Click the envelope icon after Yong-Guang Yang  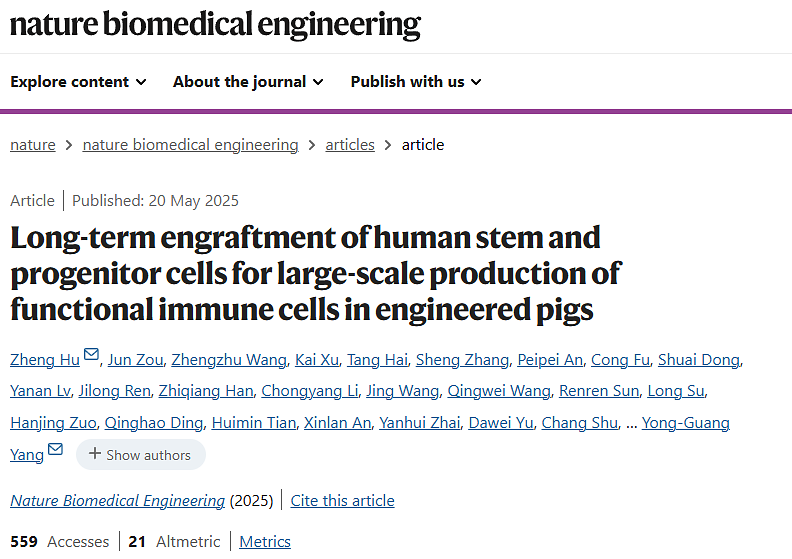coord(55,449)
